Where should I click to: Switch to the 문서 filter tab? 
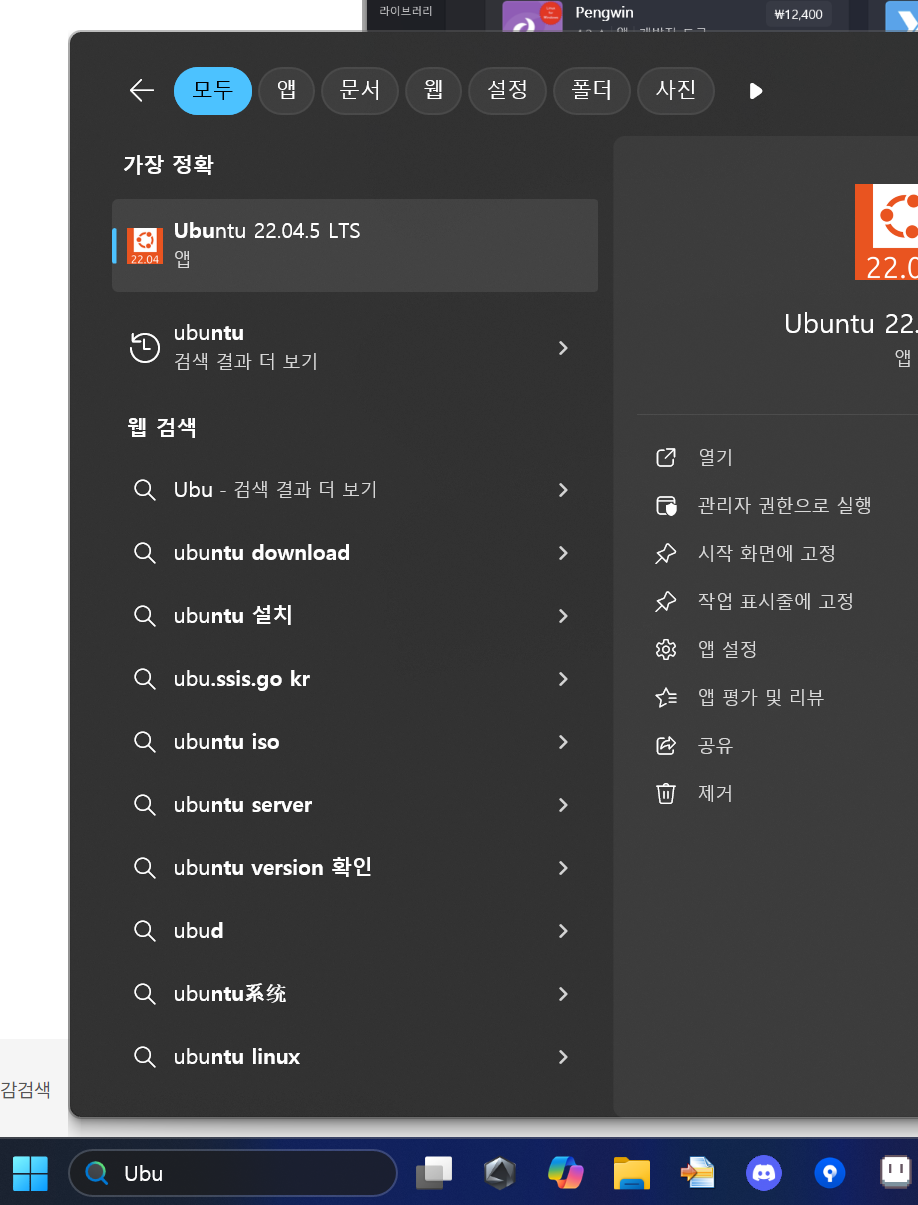(359, 91)
